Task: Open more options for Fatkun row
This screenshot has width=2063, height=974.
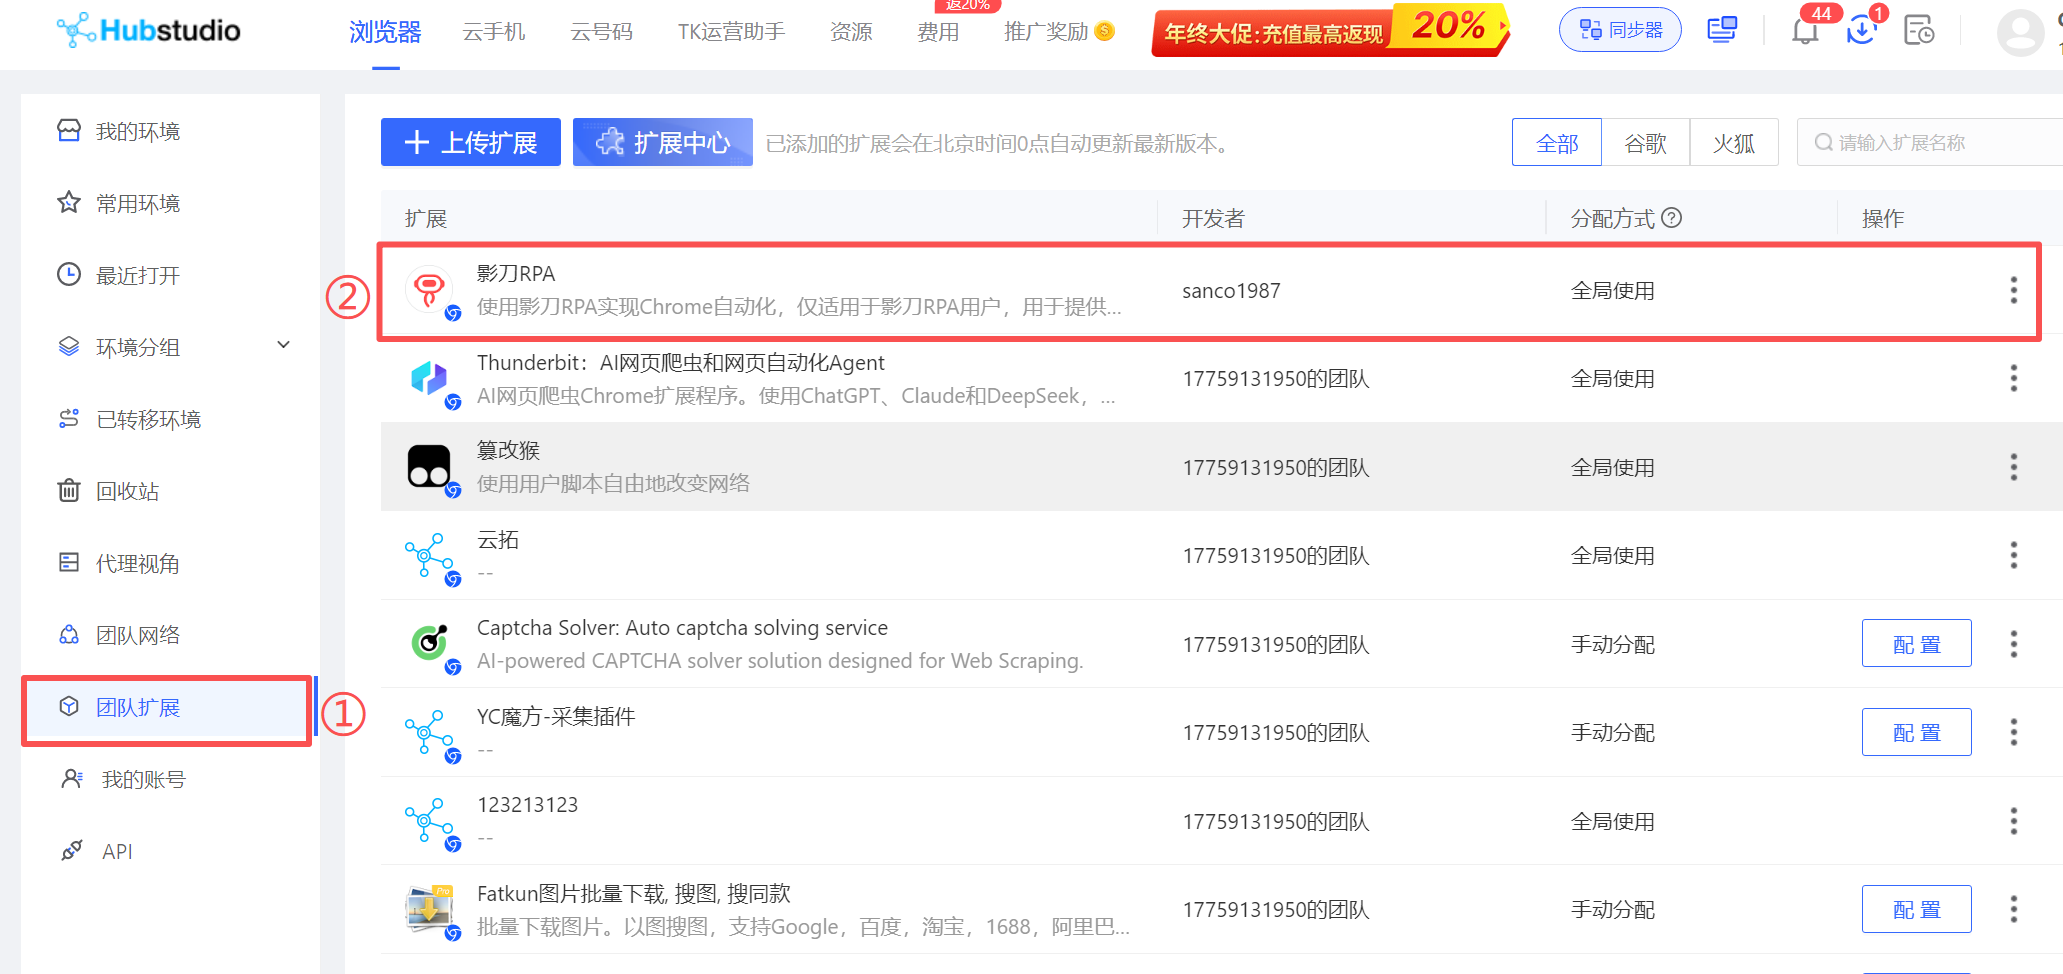Action: pyautogui.click(x=2014, y=909)
